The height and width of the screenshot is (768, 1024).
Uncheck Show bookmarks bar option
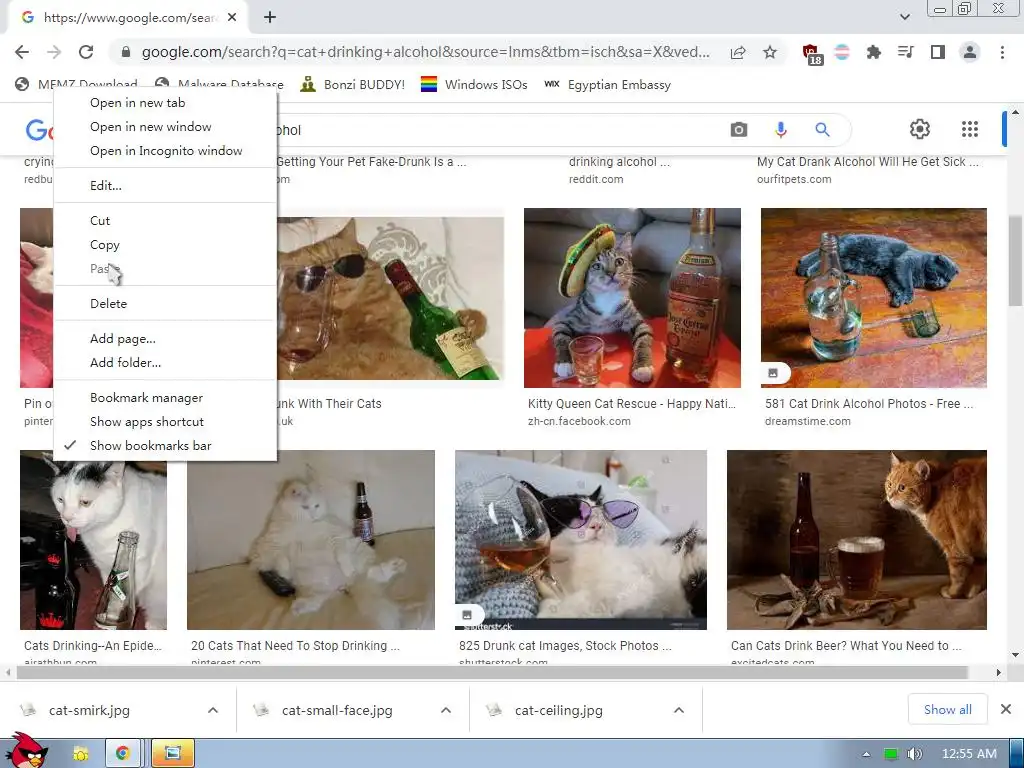tap(165, 445)
